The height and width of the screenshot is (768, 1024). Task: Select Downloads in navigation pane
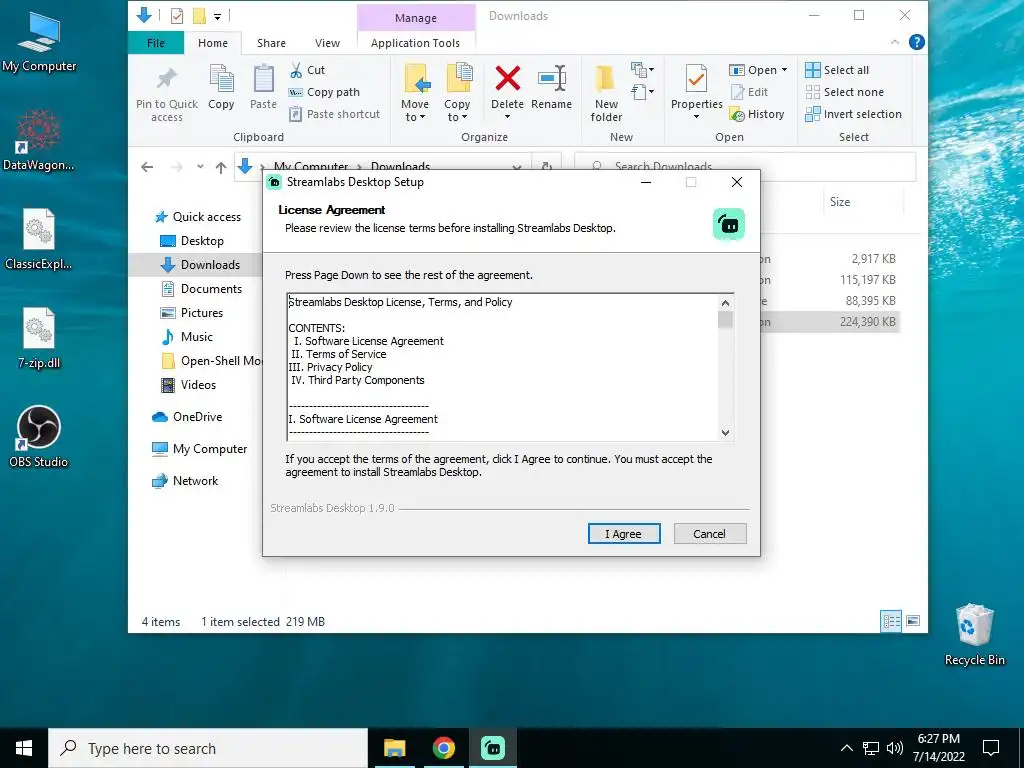tap(200, 264)
